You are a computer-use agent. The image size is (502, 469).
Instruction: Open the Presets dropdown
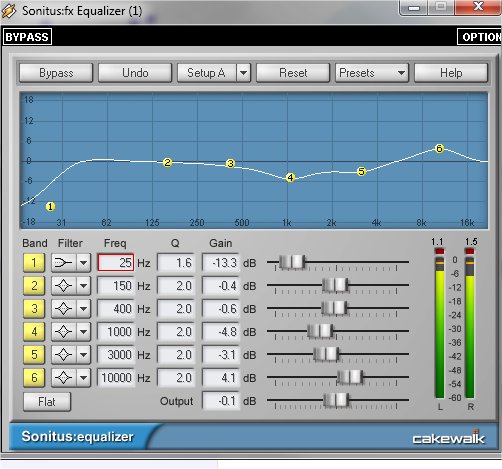click(372, 73)
